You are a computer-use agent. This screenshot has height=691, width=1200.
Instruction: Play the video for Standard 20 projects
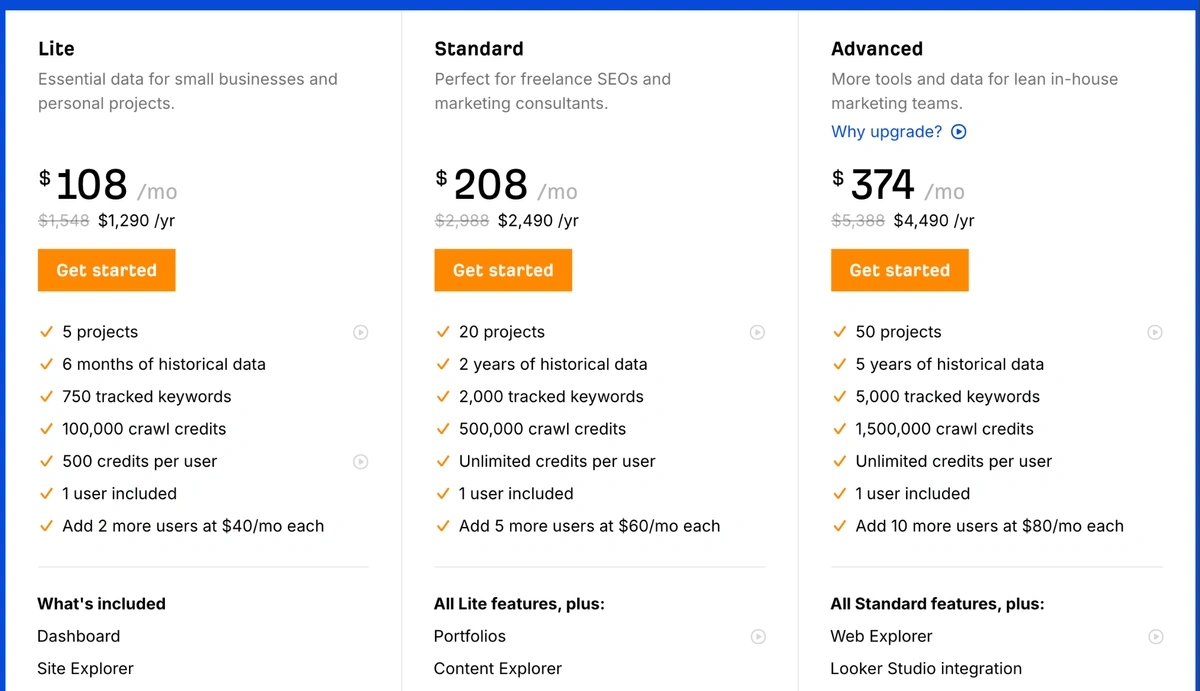click(x=758, y=332)
